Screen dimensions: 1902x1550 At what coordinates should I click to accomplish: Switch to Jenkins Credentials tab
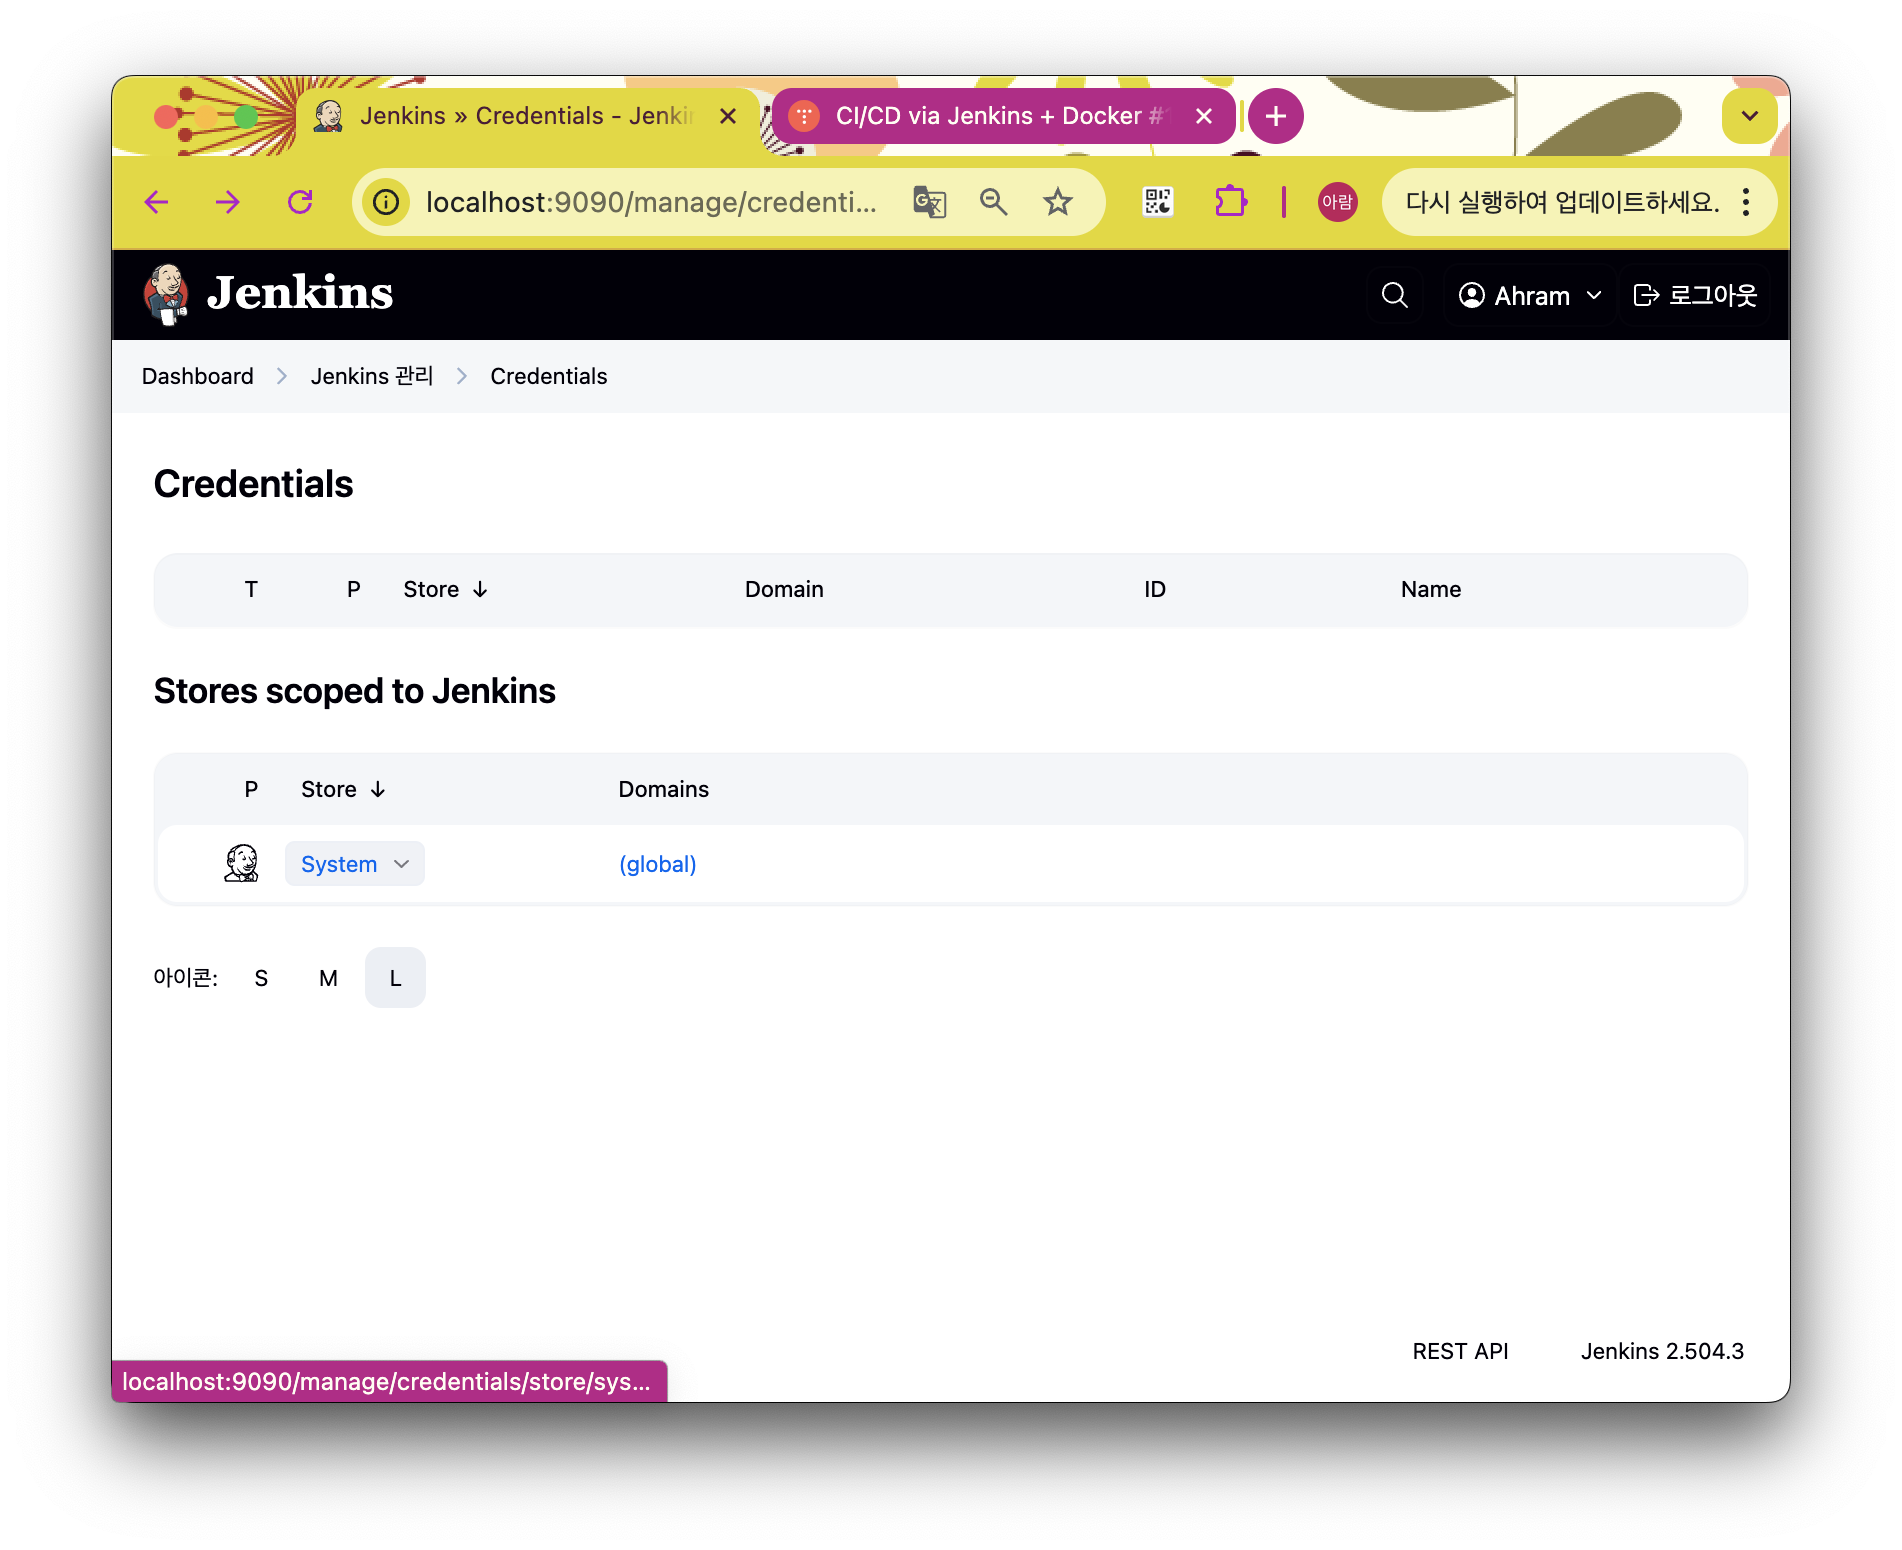(528, 116)
